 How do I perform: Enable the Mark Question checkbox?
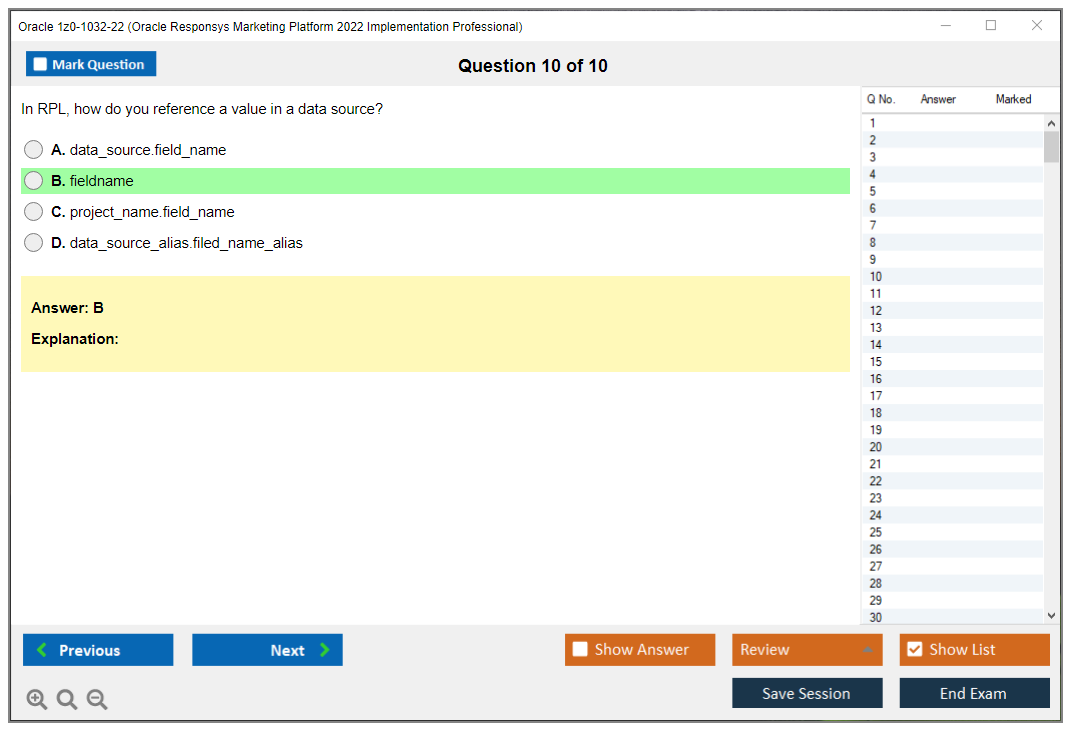pyautogui.click(x=40, y=63)
